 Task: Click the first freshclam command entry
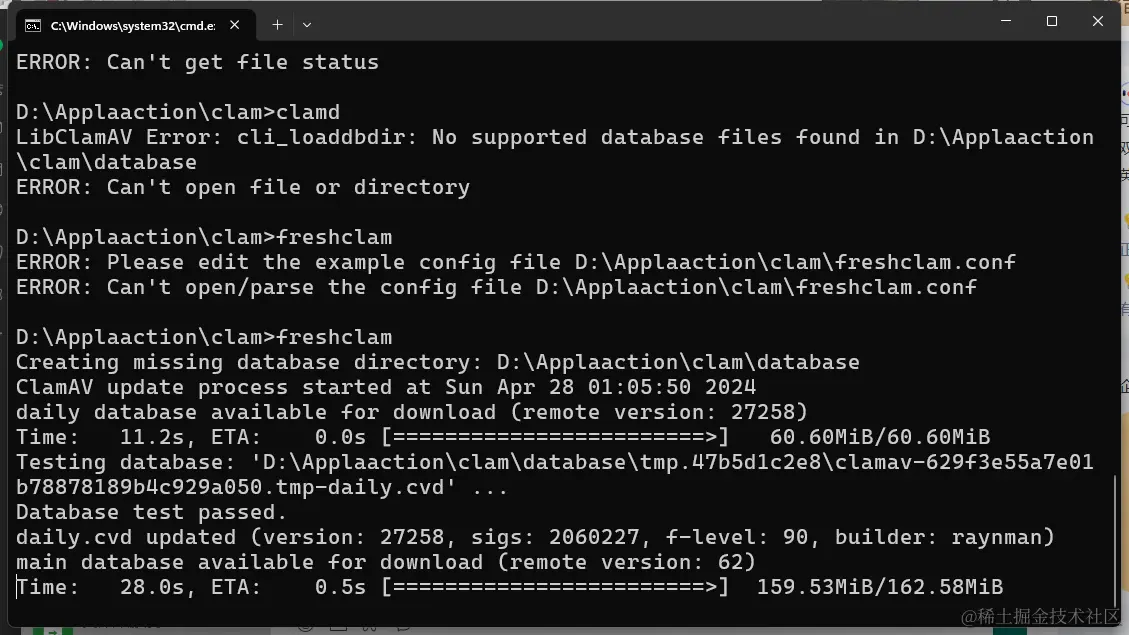[x=334, y=237]
